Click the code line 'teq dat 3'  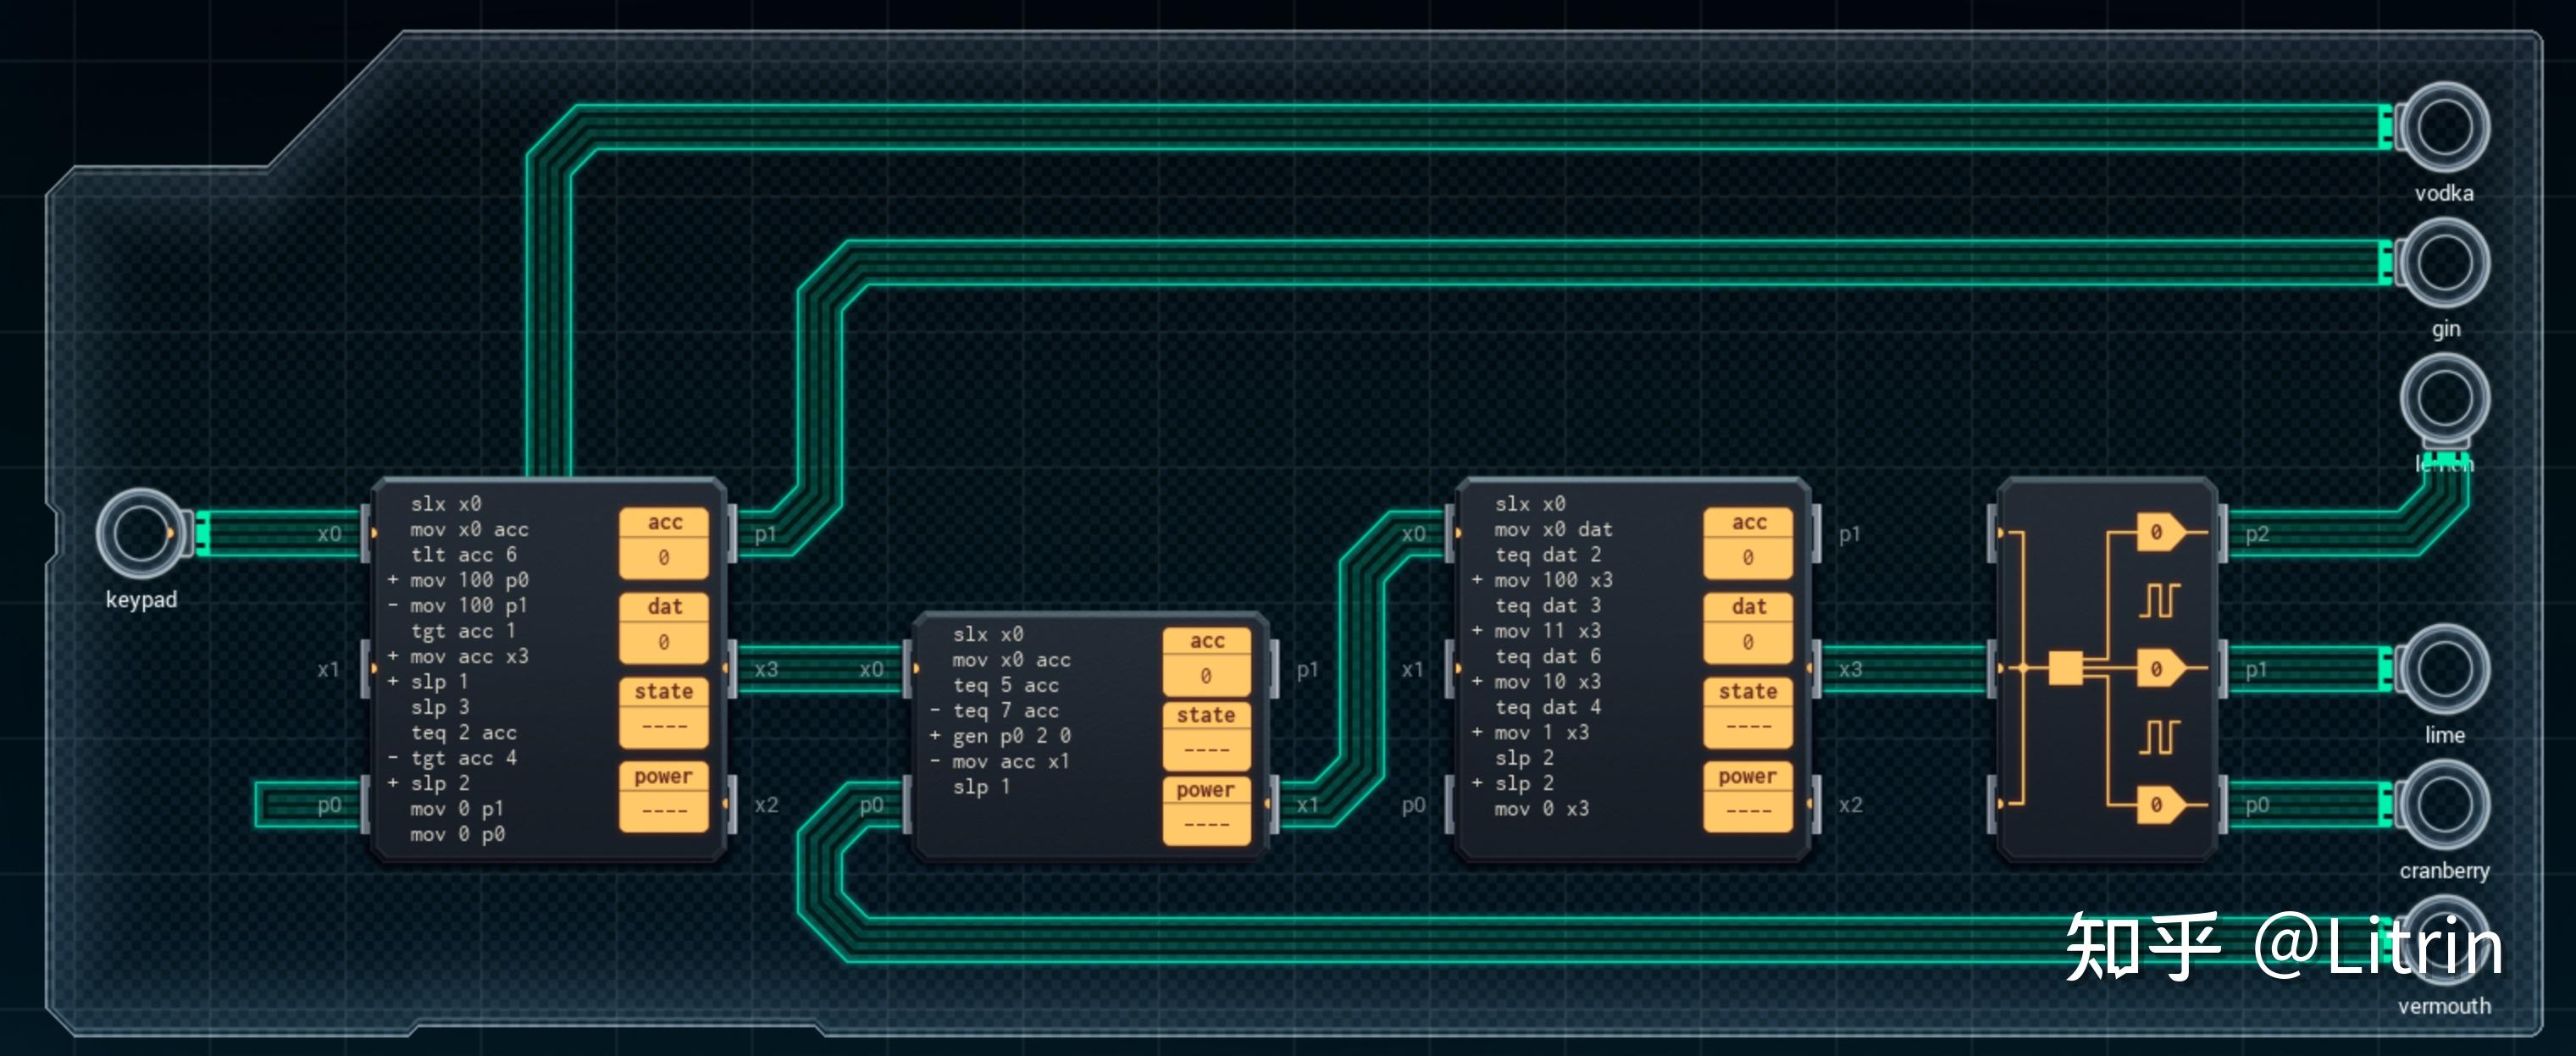[1547, 606]
